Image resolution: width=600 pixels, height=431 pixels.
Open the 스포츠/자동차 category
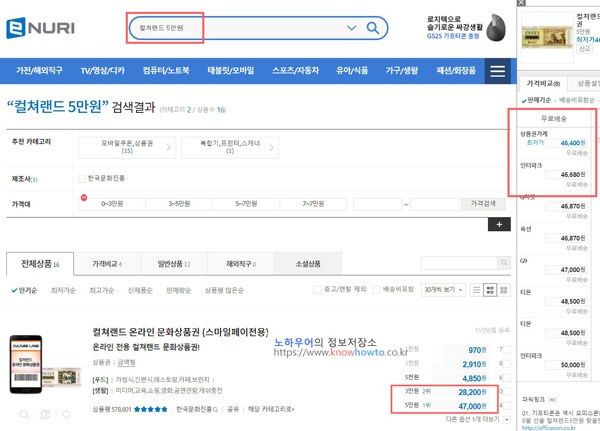point(295,70)
